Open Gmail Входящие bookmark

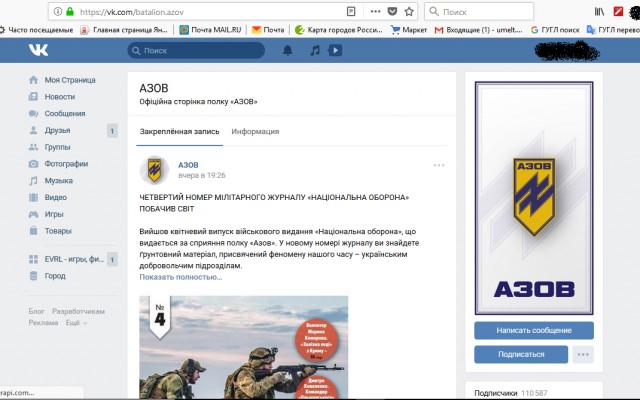pos(478,30)
